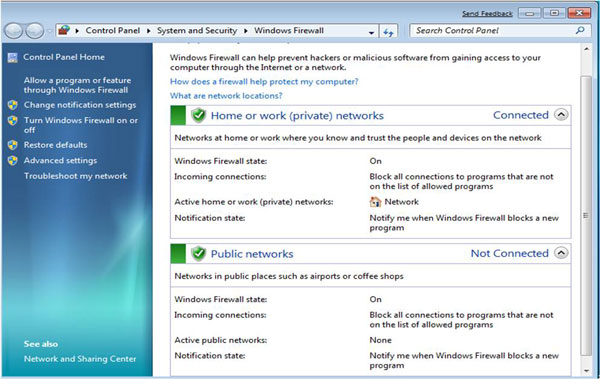Open Allow a program or feature through Windows Firewall

point(77,85)
